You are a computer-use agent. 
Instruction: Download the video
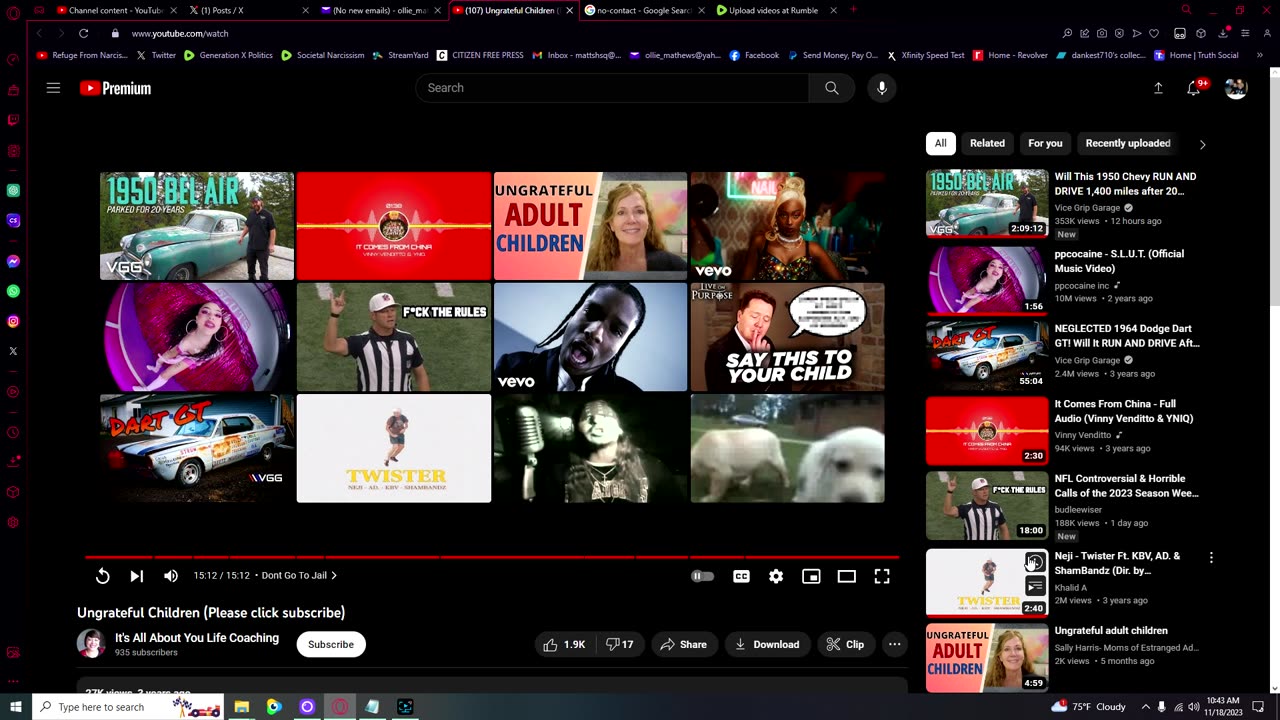click(x=767, y=645)
